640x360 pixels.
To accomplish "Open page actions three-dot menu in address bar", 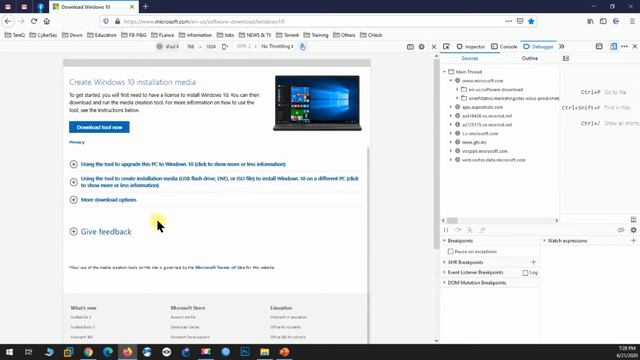I will click(509, 21).
